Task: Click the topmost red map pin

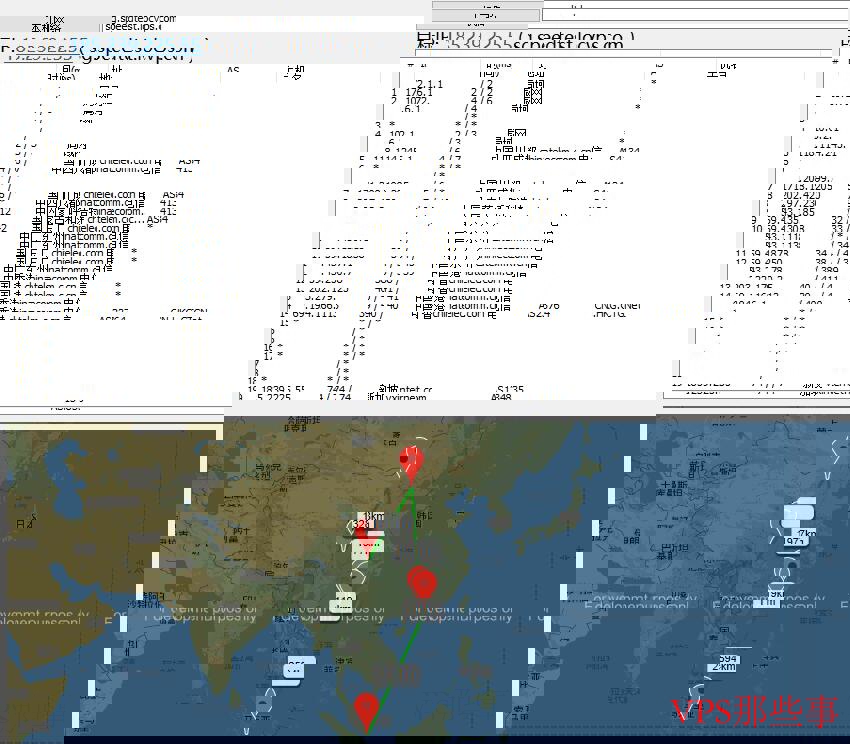Action: pos(410,462)
